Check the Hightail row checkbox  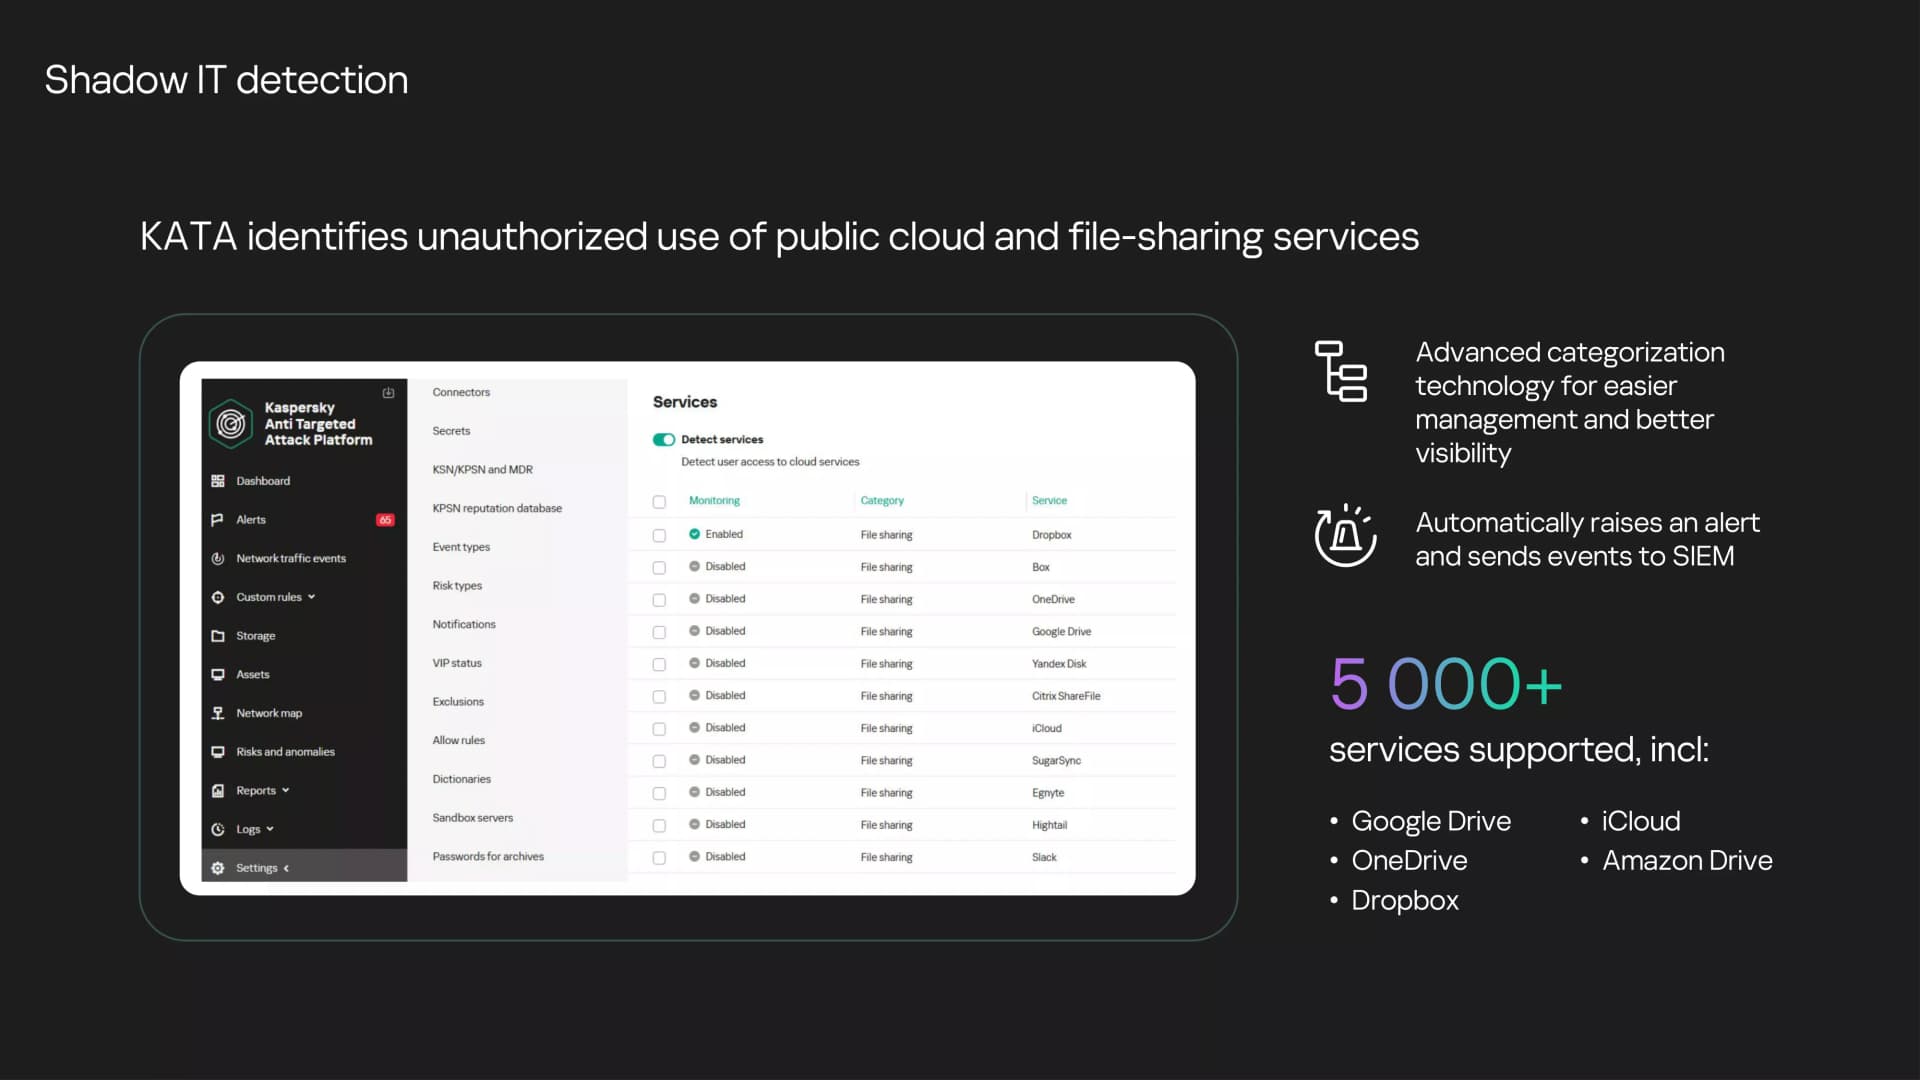click(659, 826)
